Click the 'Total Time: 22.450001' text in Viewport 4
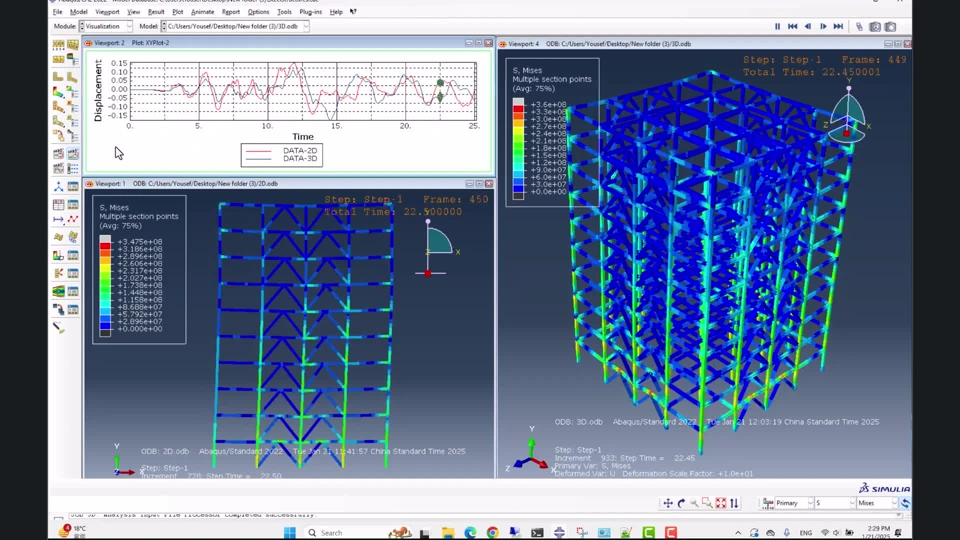The image size is (960, 540). pos(812,72)
